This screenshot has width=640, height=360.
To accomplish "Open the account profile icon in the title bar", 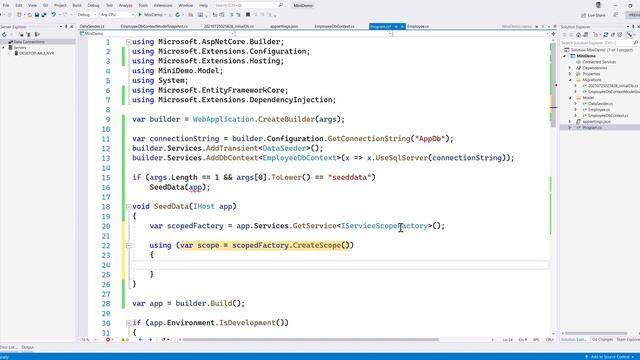I will tap(598, 5).
